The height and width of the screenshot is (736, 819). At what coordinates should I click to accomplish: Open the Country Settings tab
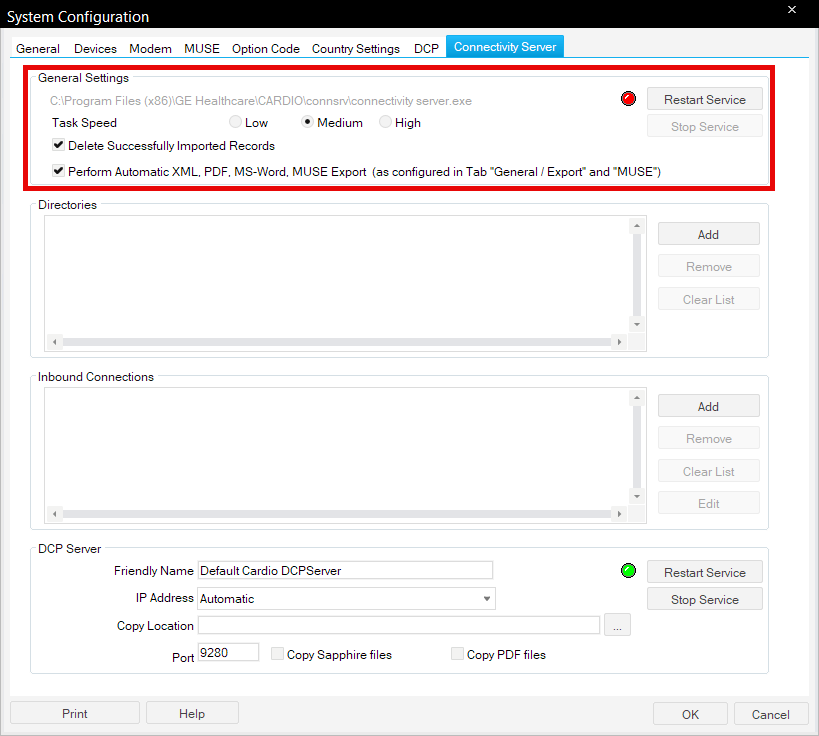pyautogui.click(x=355, y=48)
